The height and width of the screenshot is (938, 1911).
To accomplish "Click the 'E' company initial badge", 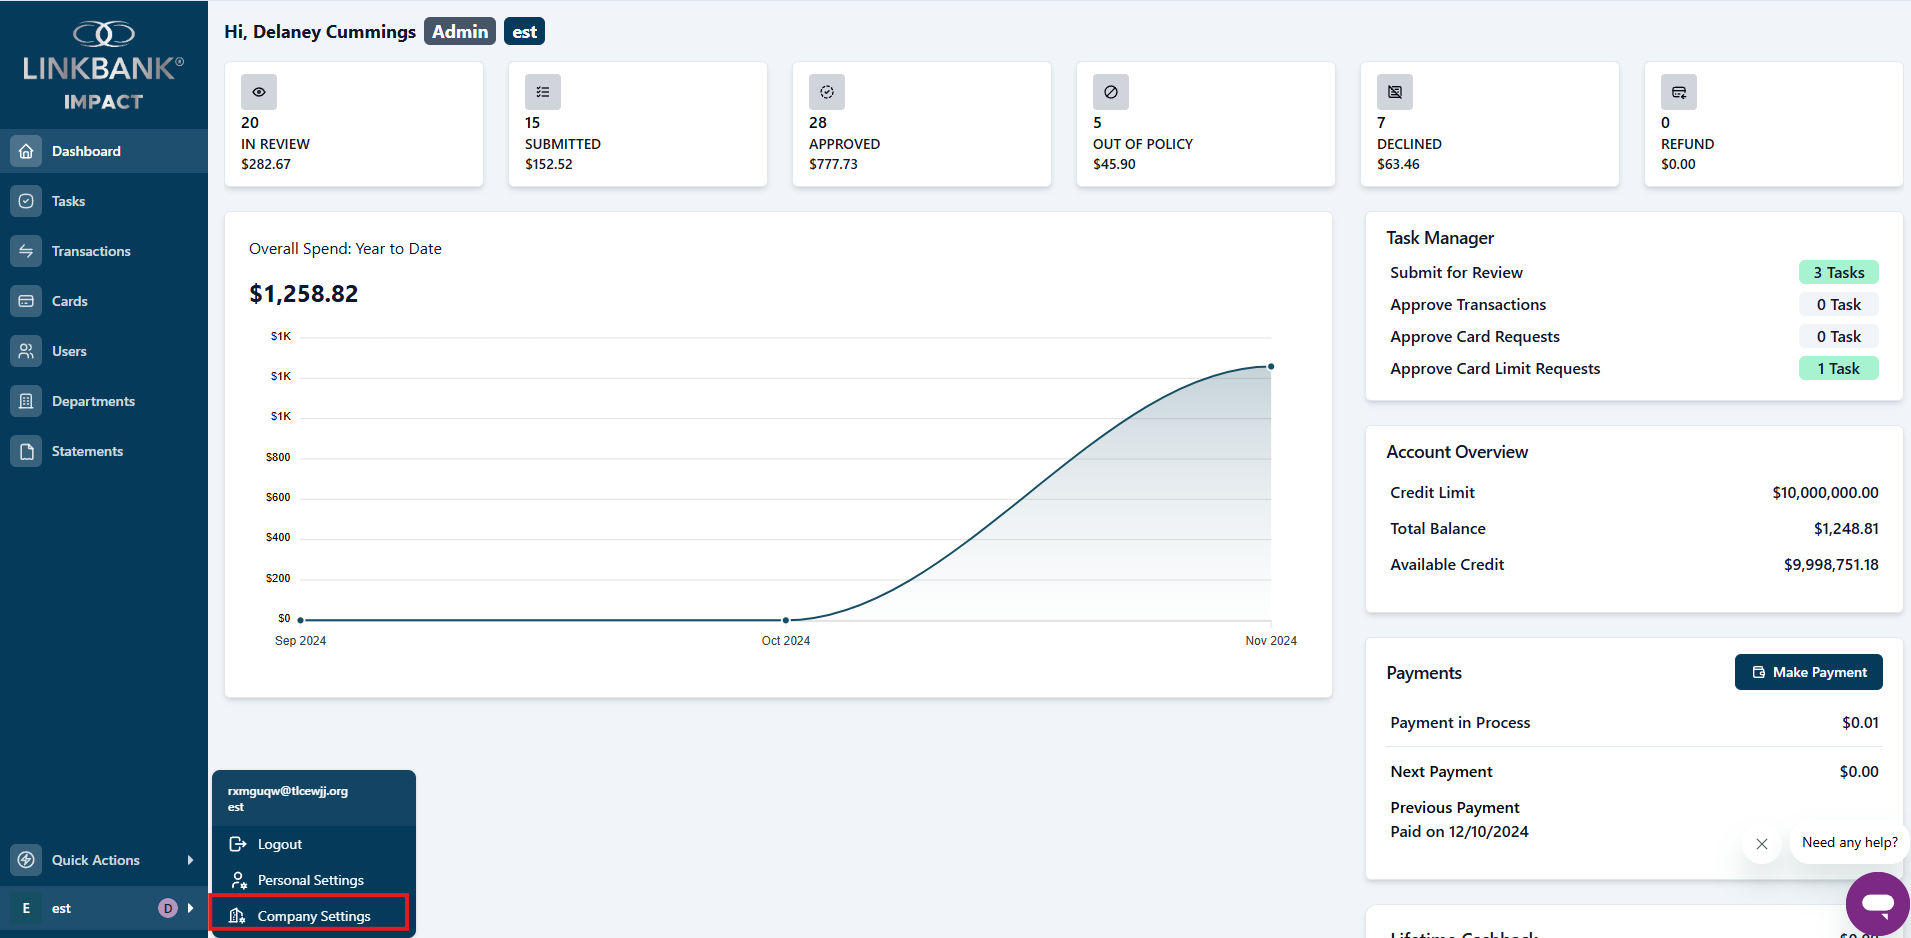I will click(26, 908).
